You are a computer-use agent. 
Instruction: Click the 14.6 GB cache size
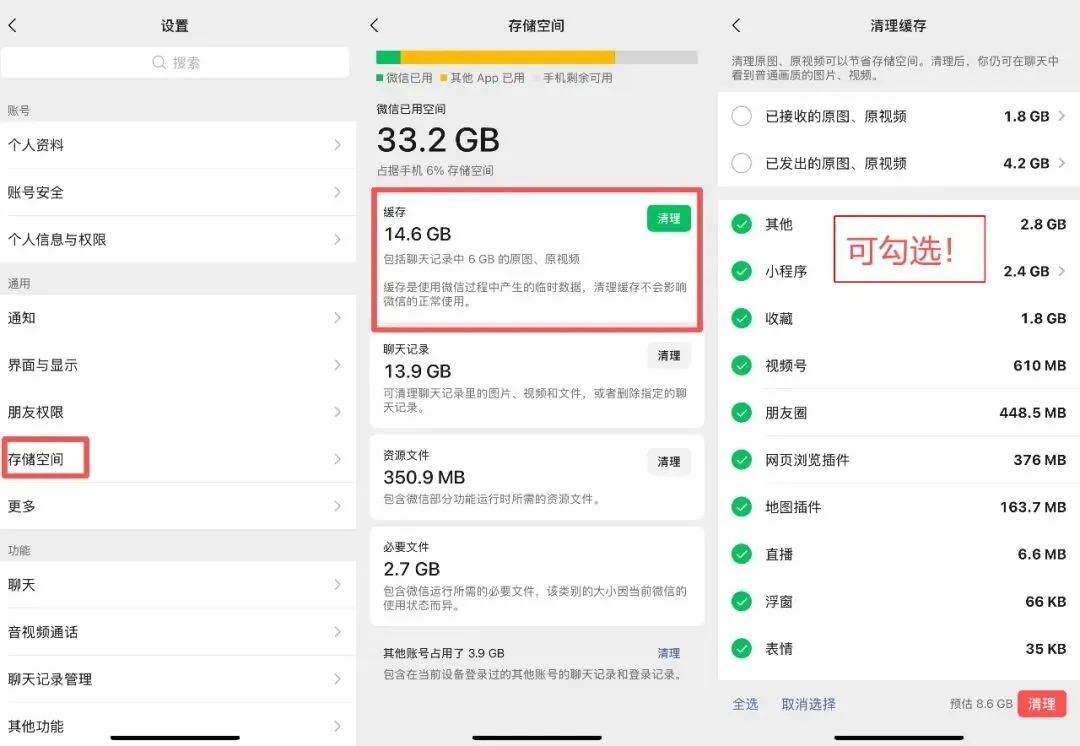417,234
